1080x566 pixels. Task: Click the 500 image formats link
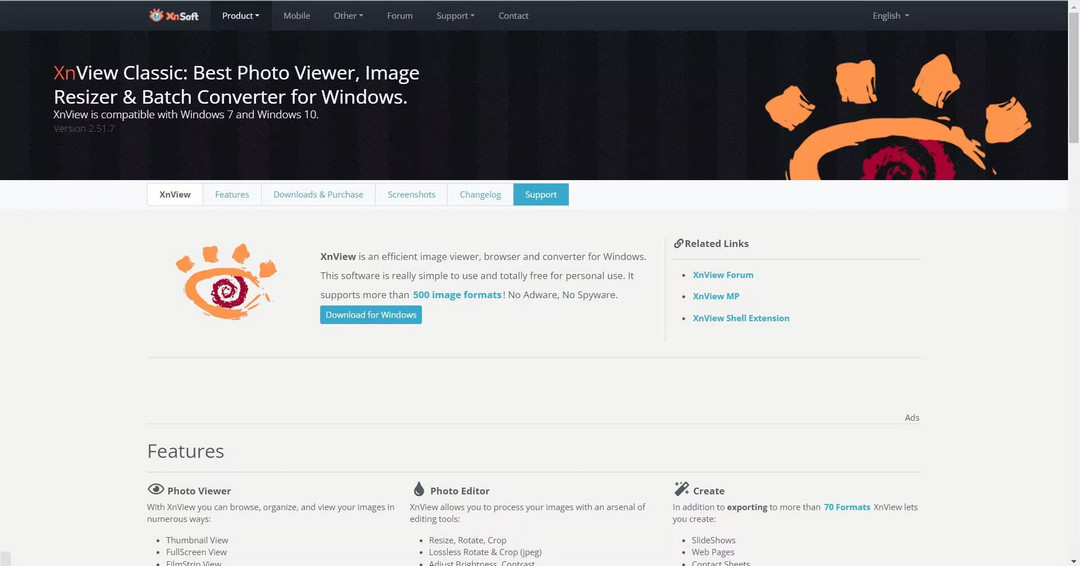[x=457, y=295]
